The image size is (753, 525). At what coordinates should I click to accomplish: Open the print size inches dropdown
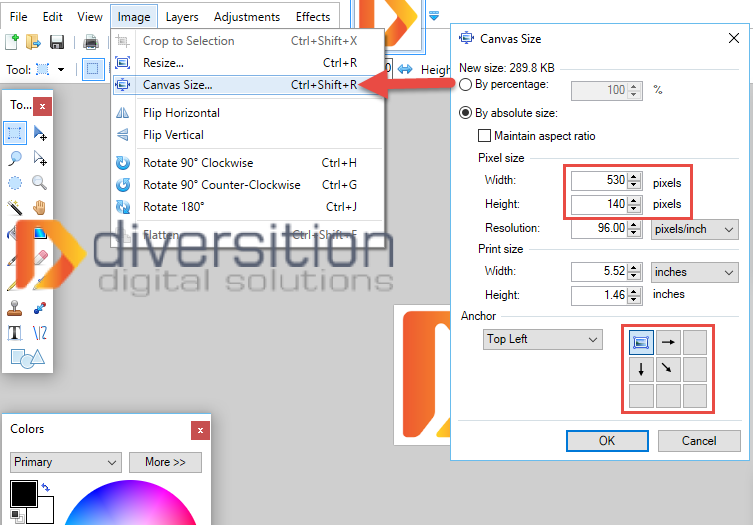(694, 272)
